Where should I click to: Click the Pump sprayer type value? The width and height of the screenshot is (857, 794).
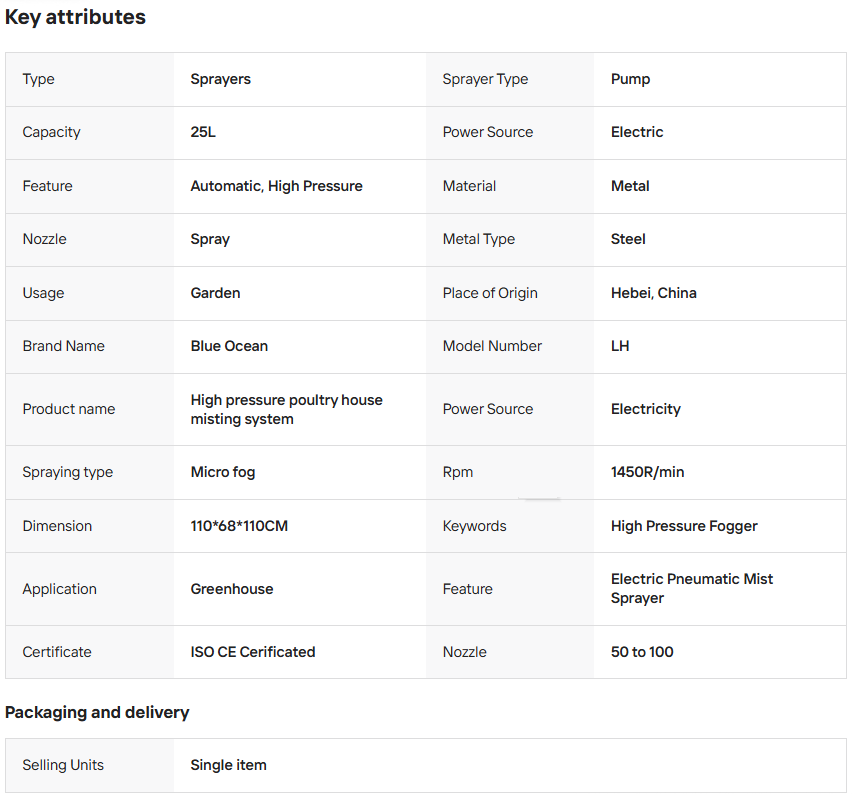pyautogui.click(x=630, y=79)
